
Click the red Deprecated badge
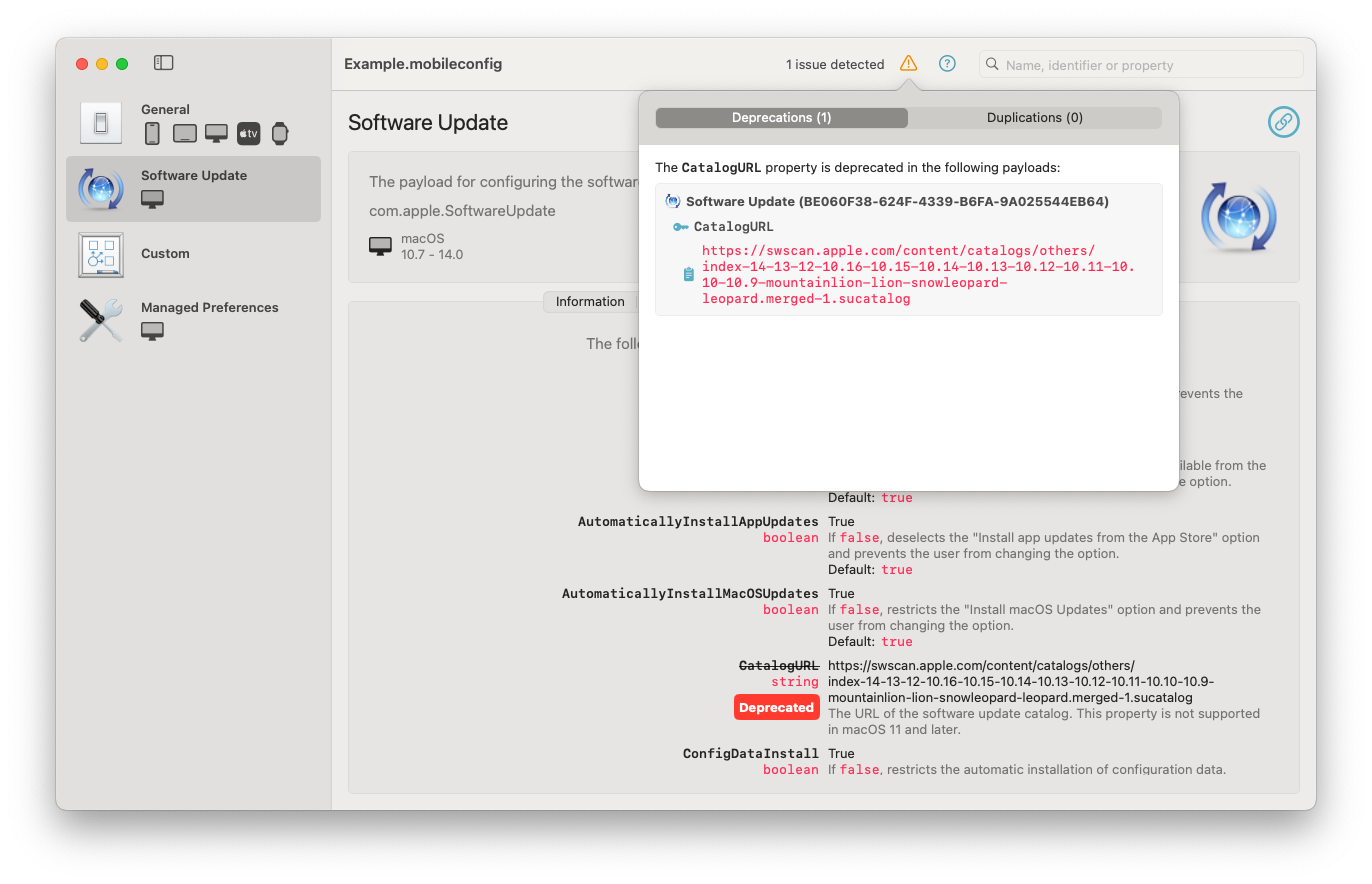[776, 707]
